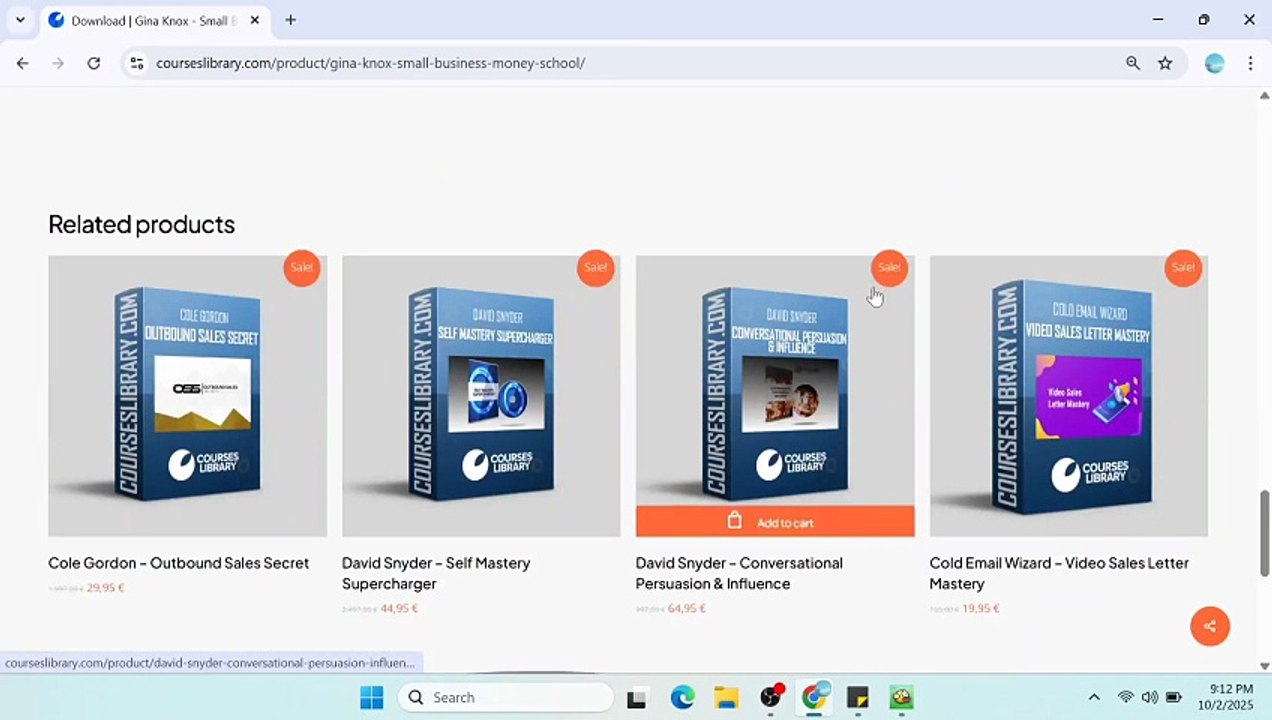The image size is (1272, 720).
Task: Click the Sale badge on Conversational Persuasion
Action: [x=889, y=268]
